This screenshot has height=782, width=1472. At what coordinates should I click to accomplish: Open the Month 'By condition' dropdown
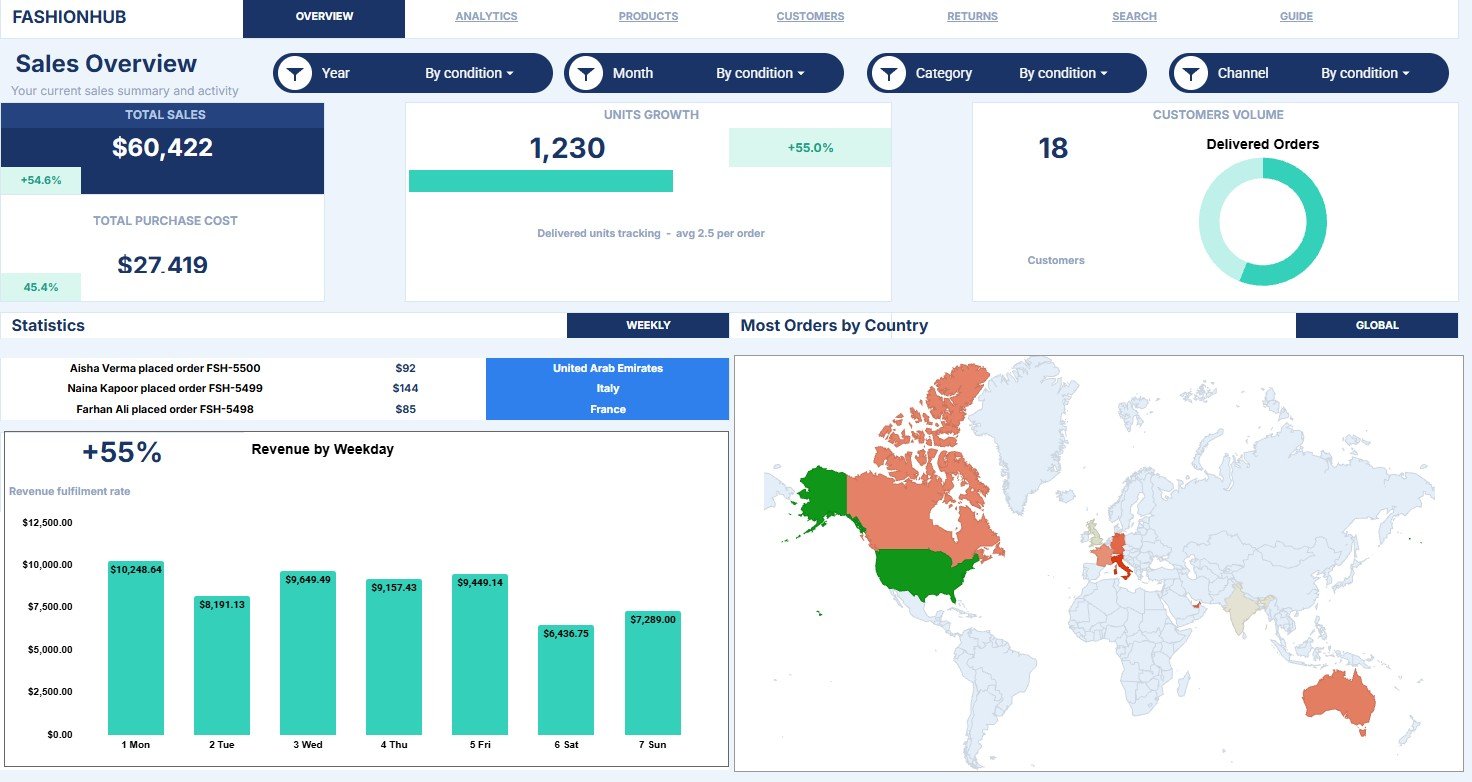pyautogui.click(x=760, y=73)
